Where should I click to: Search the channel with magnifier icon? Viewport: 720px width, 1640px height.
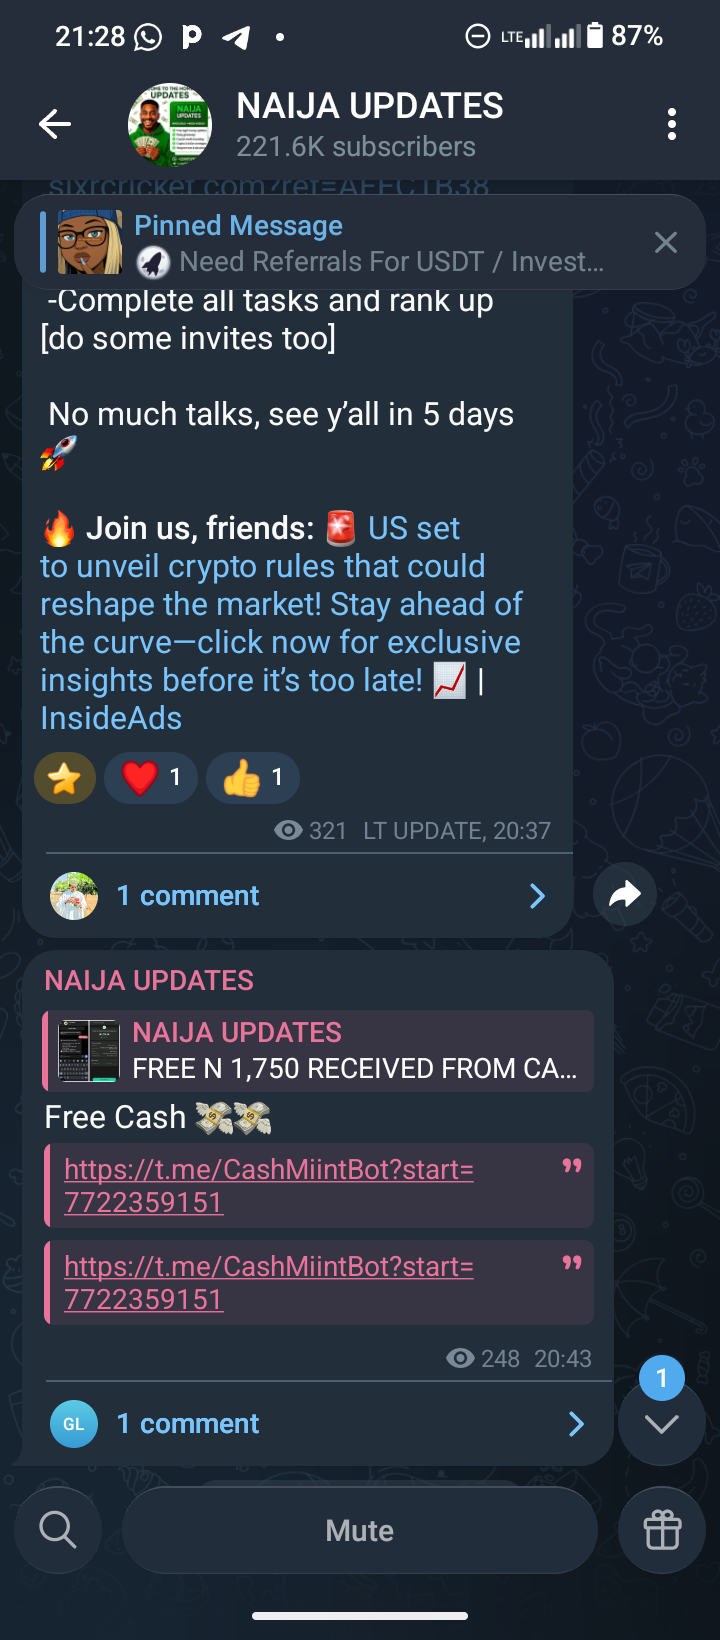point(58,1530)
